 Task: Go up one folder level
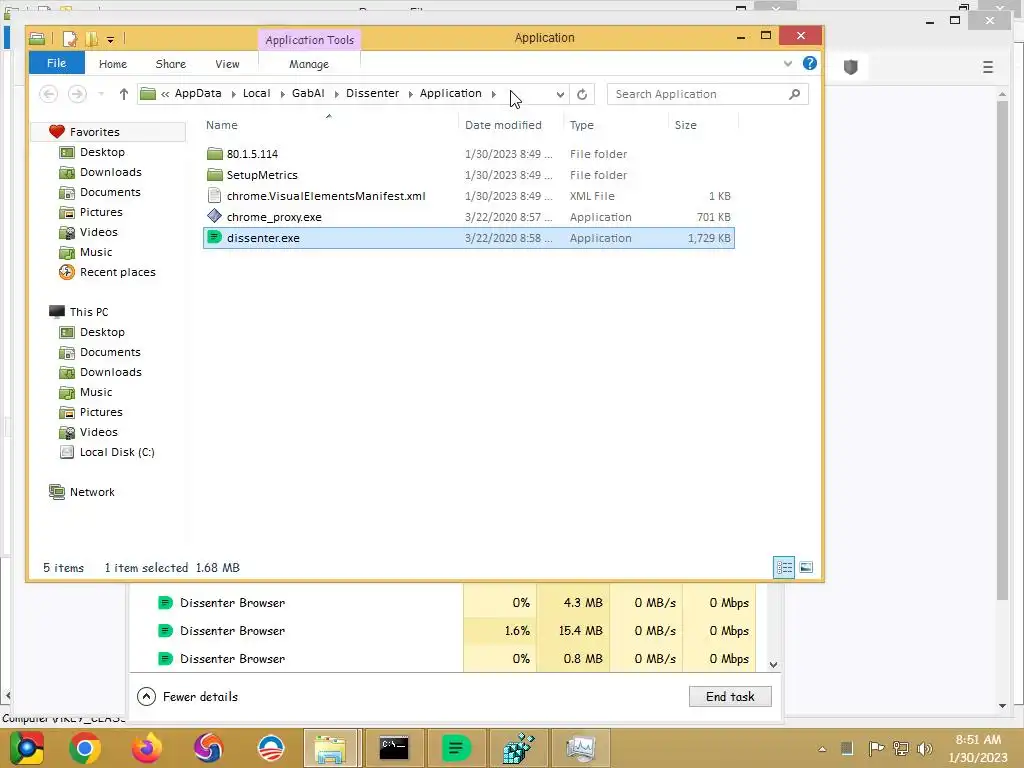(x=123, y=94)
